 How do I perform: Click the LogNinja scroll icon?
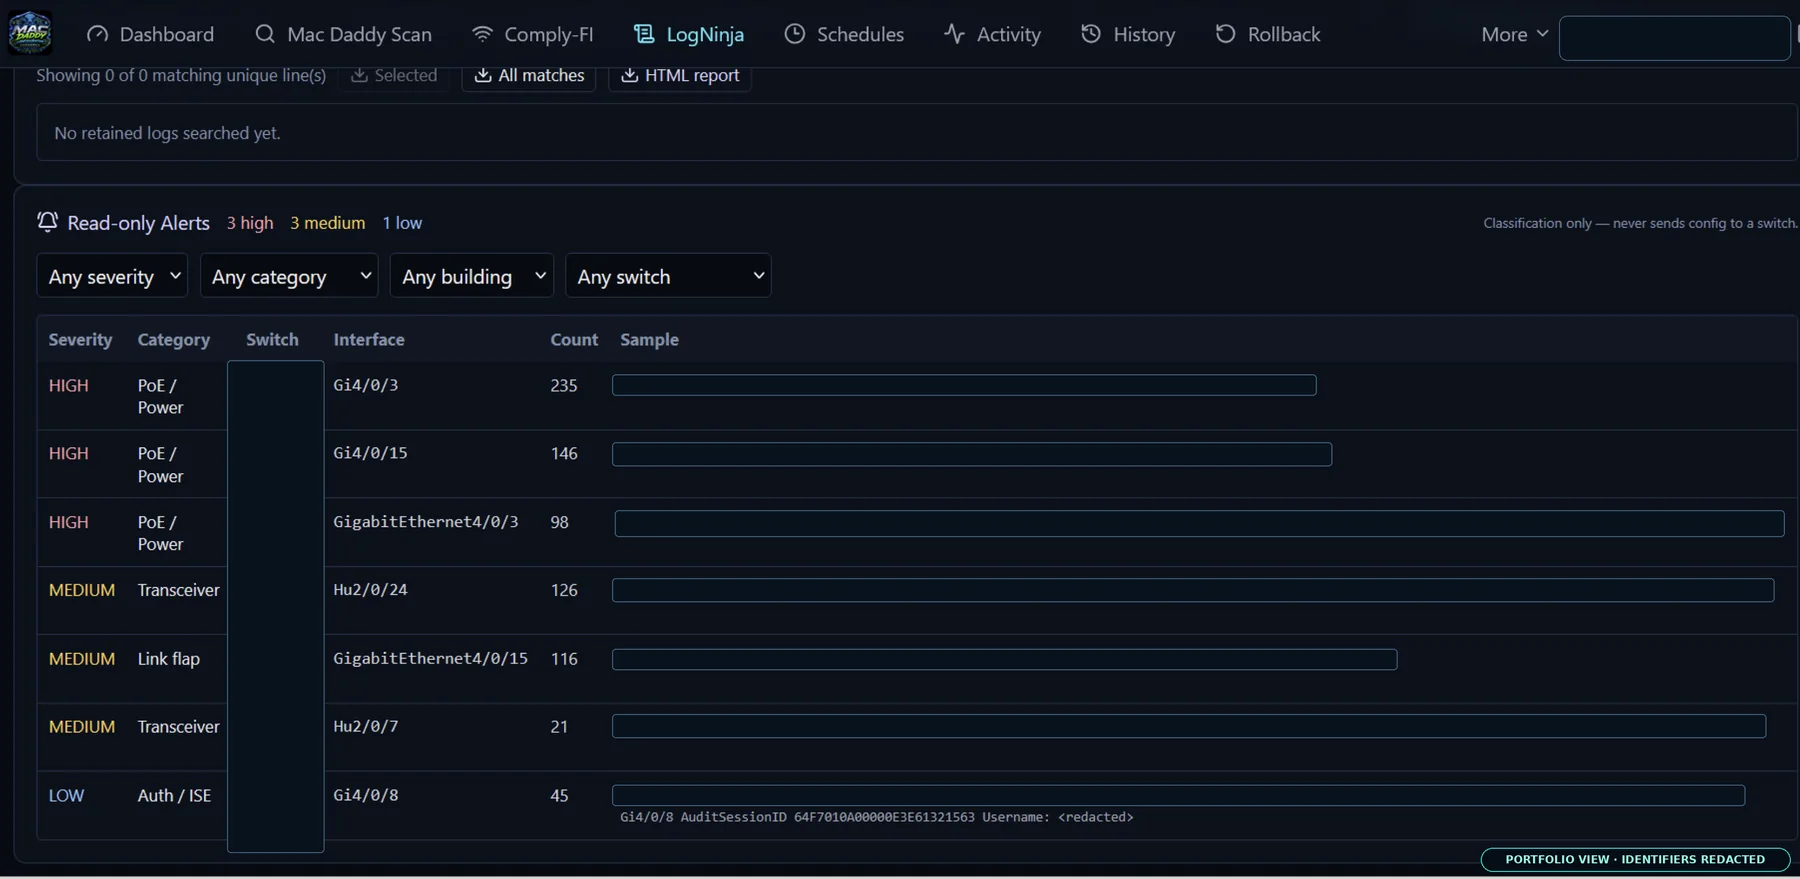pos(644,34)
